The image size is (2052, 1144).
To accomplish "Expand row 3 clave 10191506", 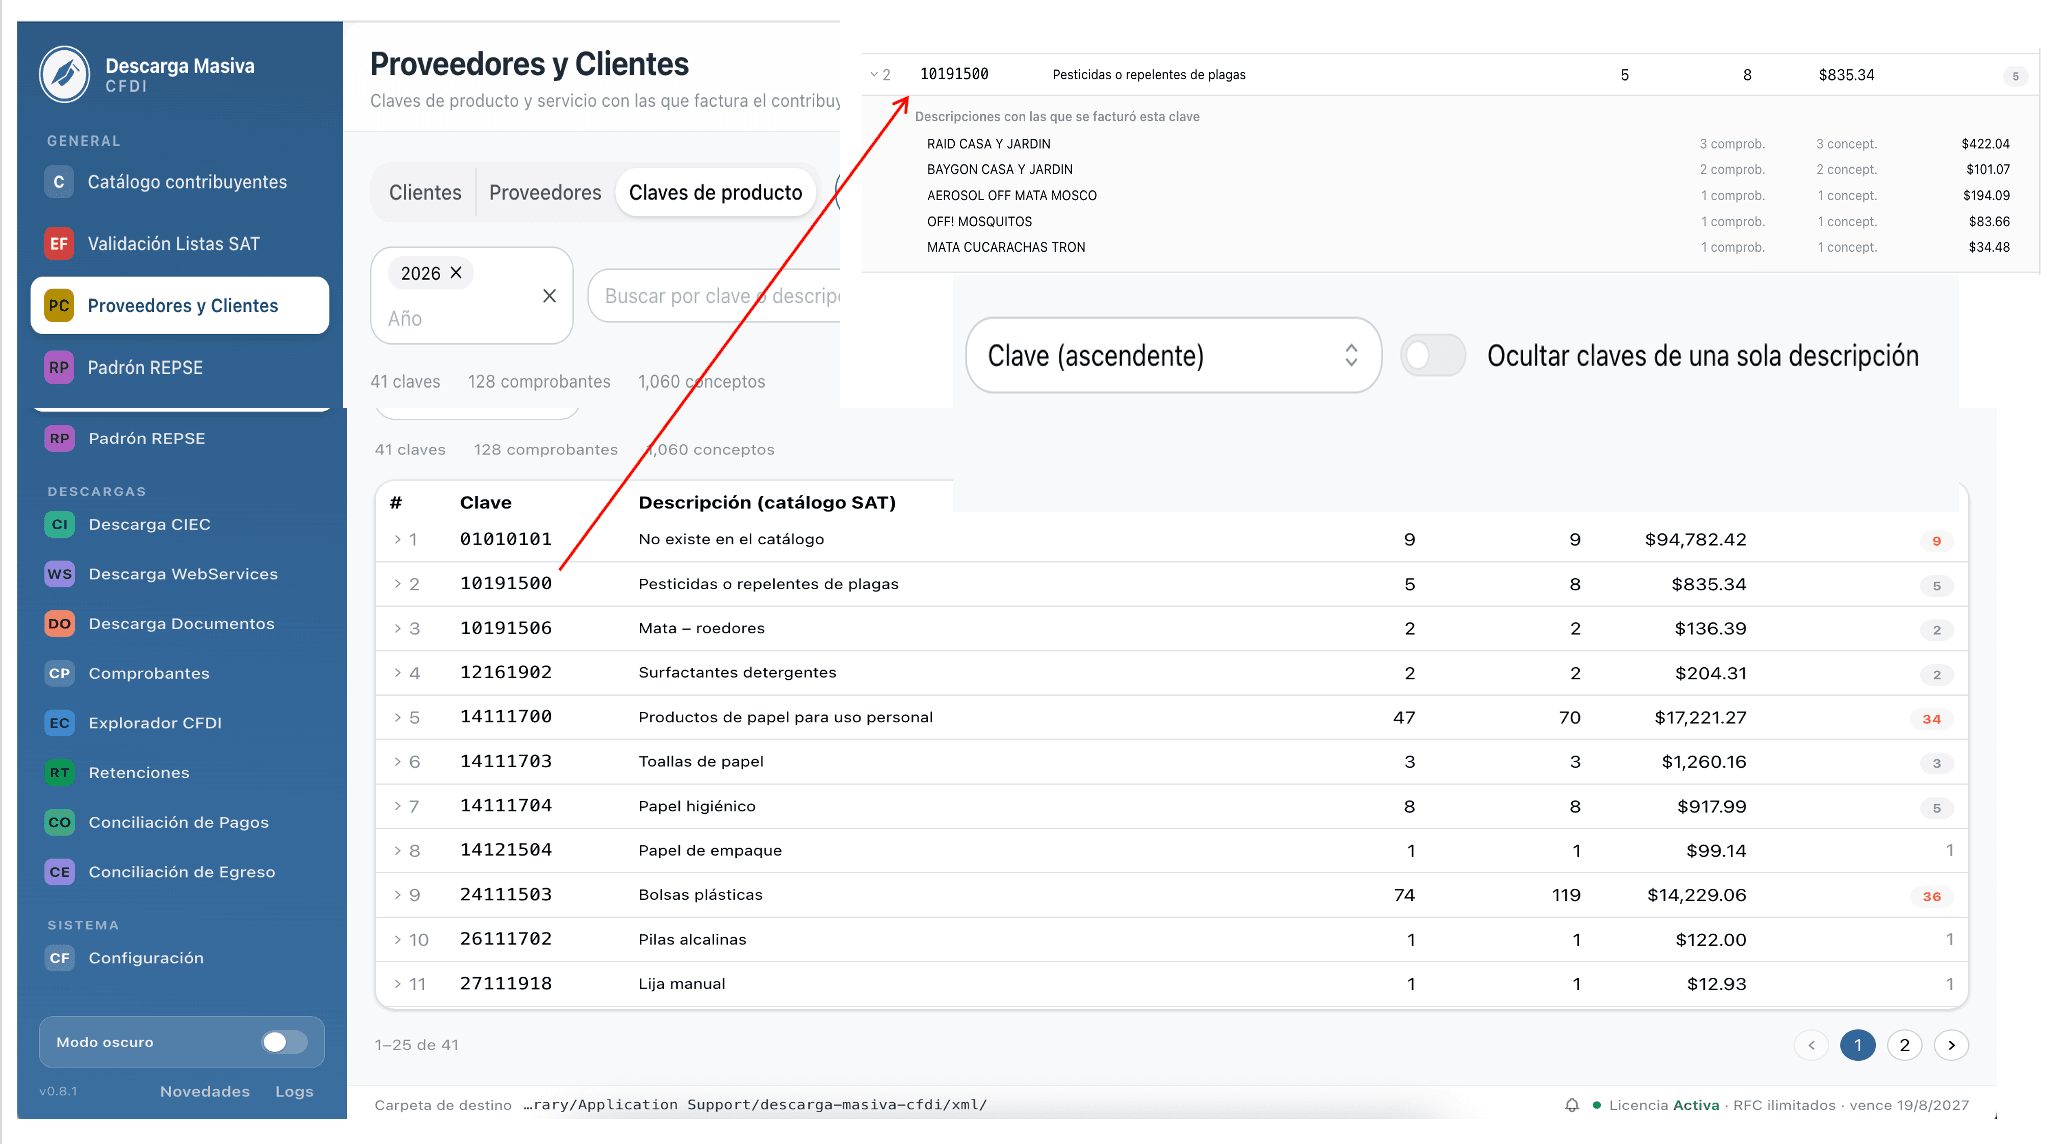I will click(397, 628).
